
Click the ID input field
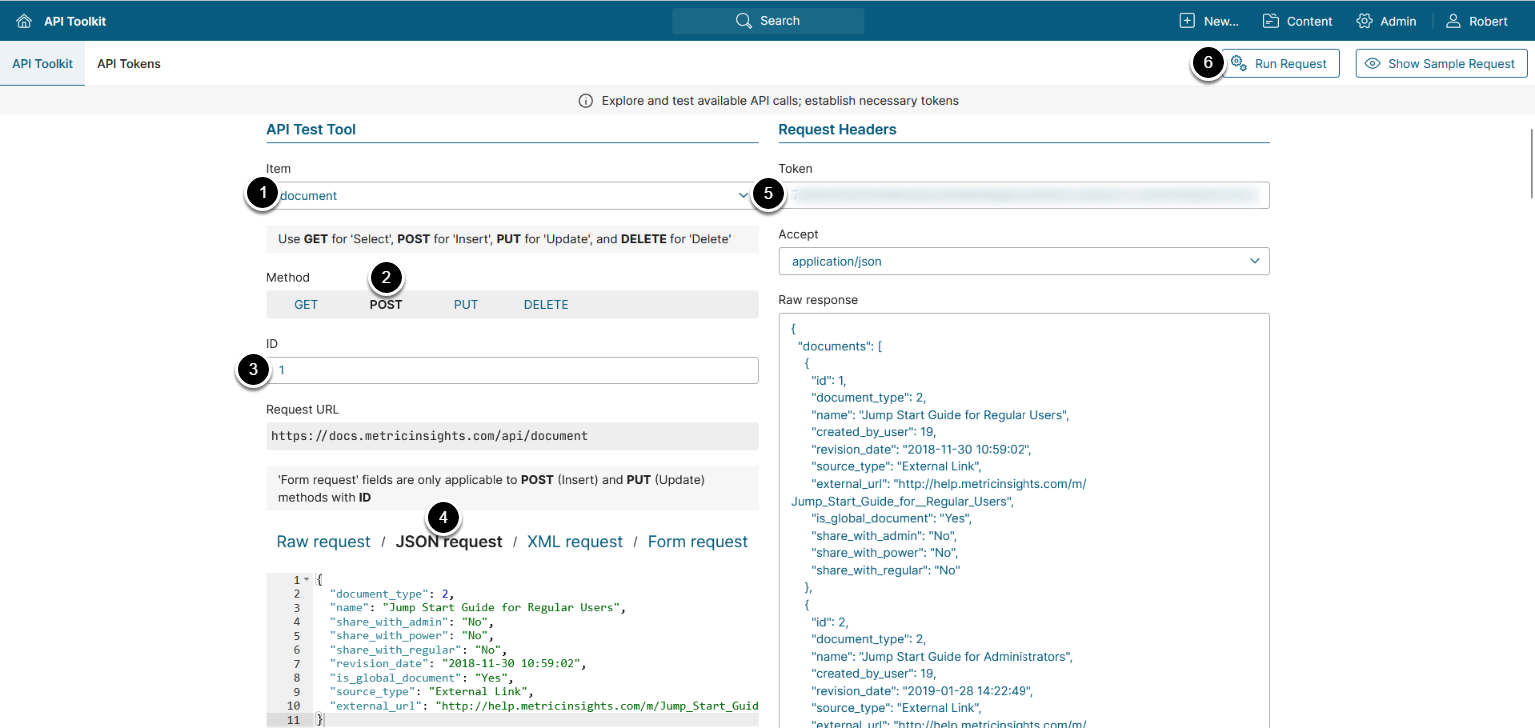pyautogui.click(x=515, y=371)
